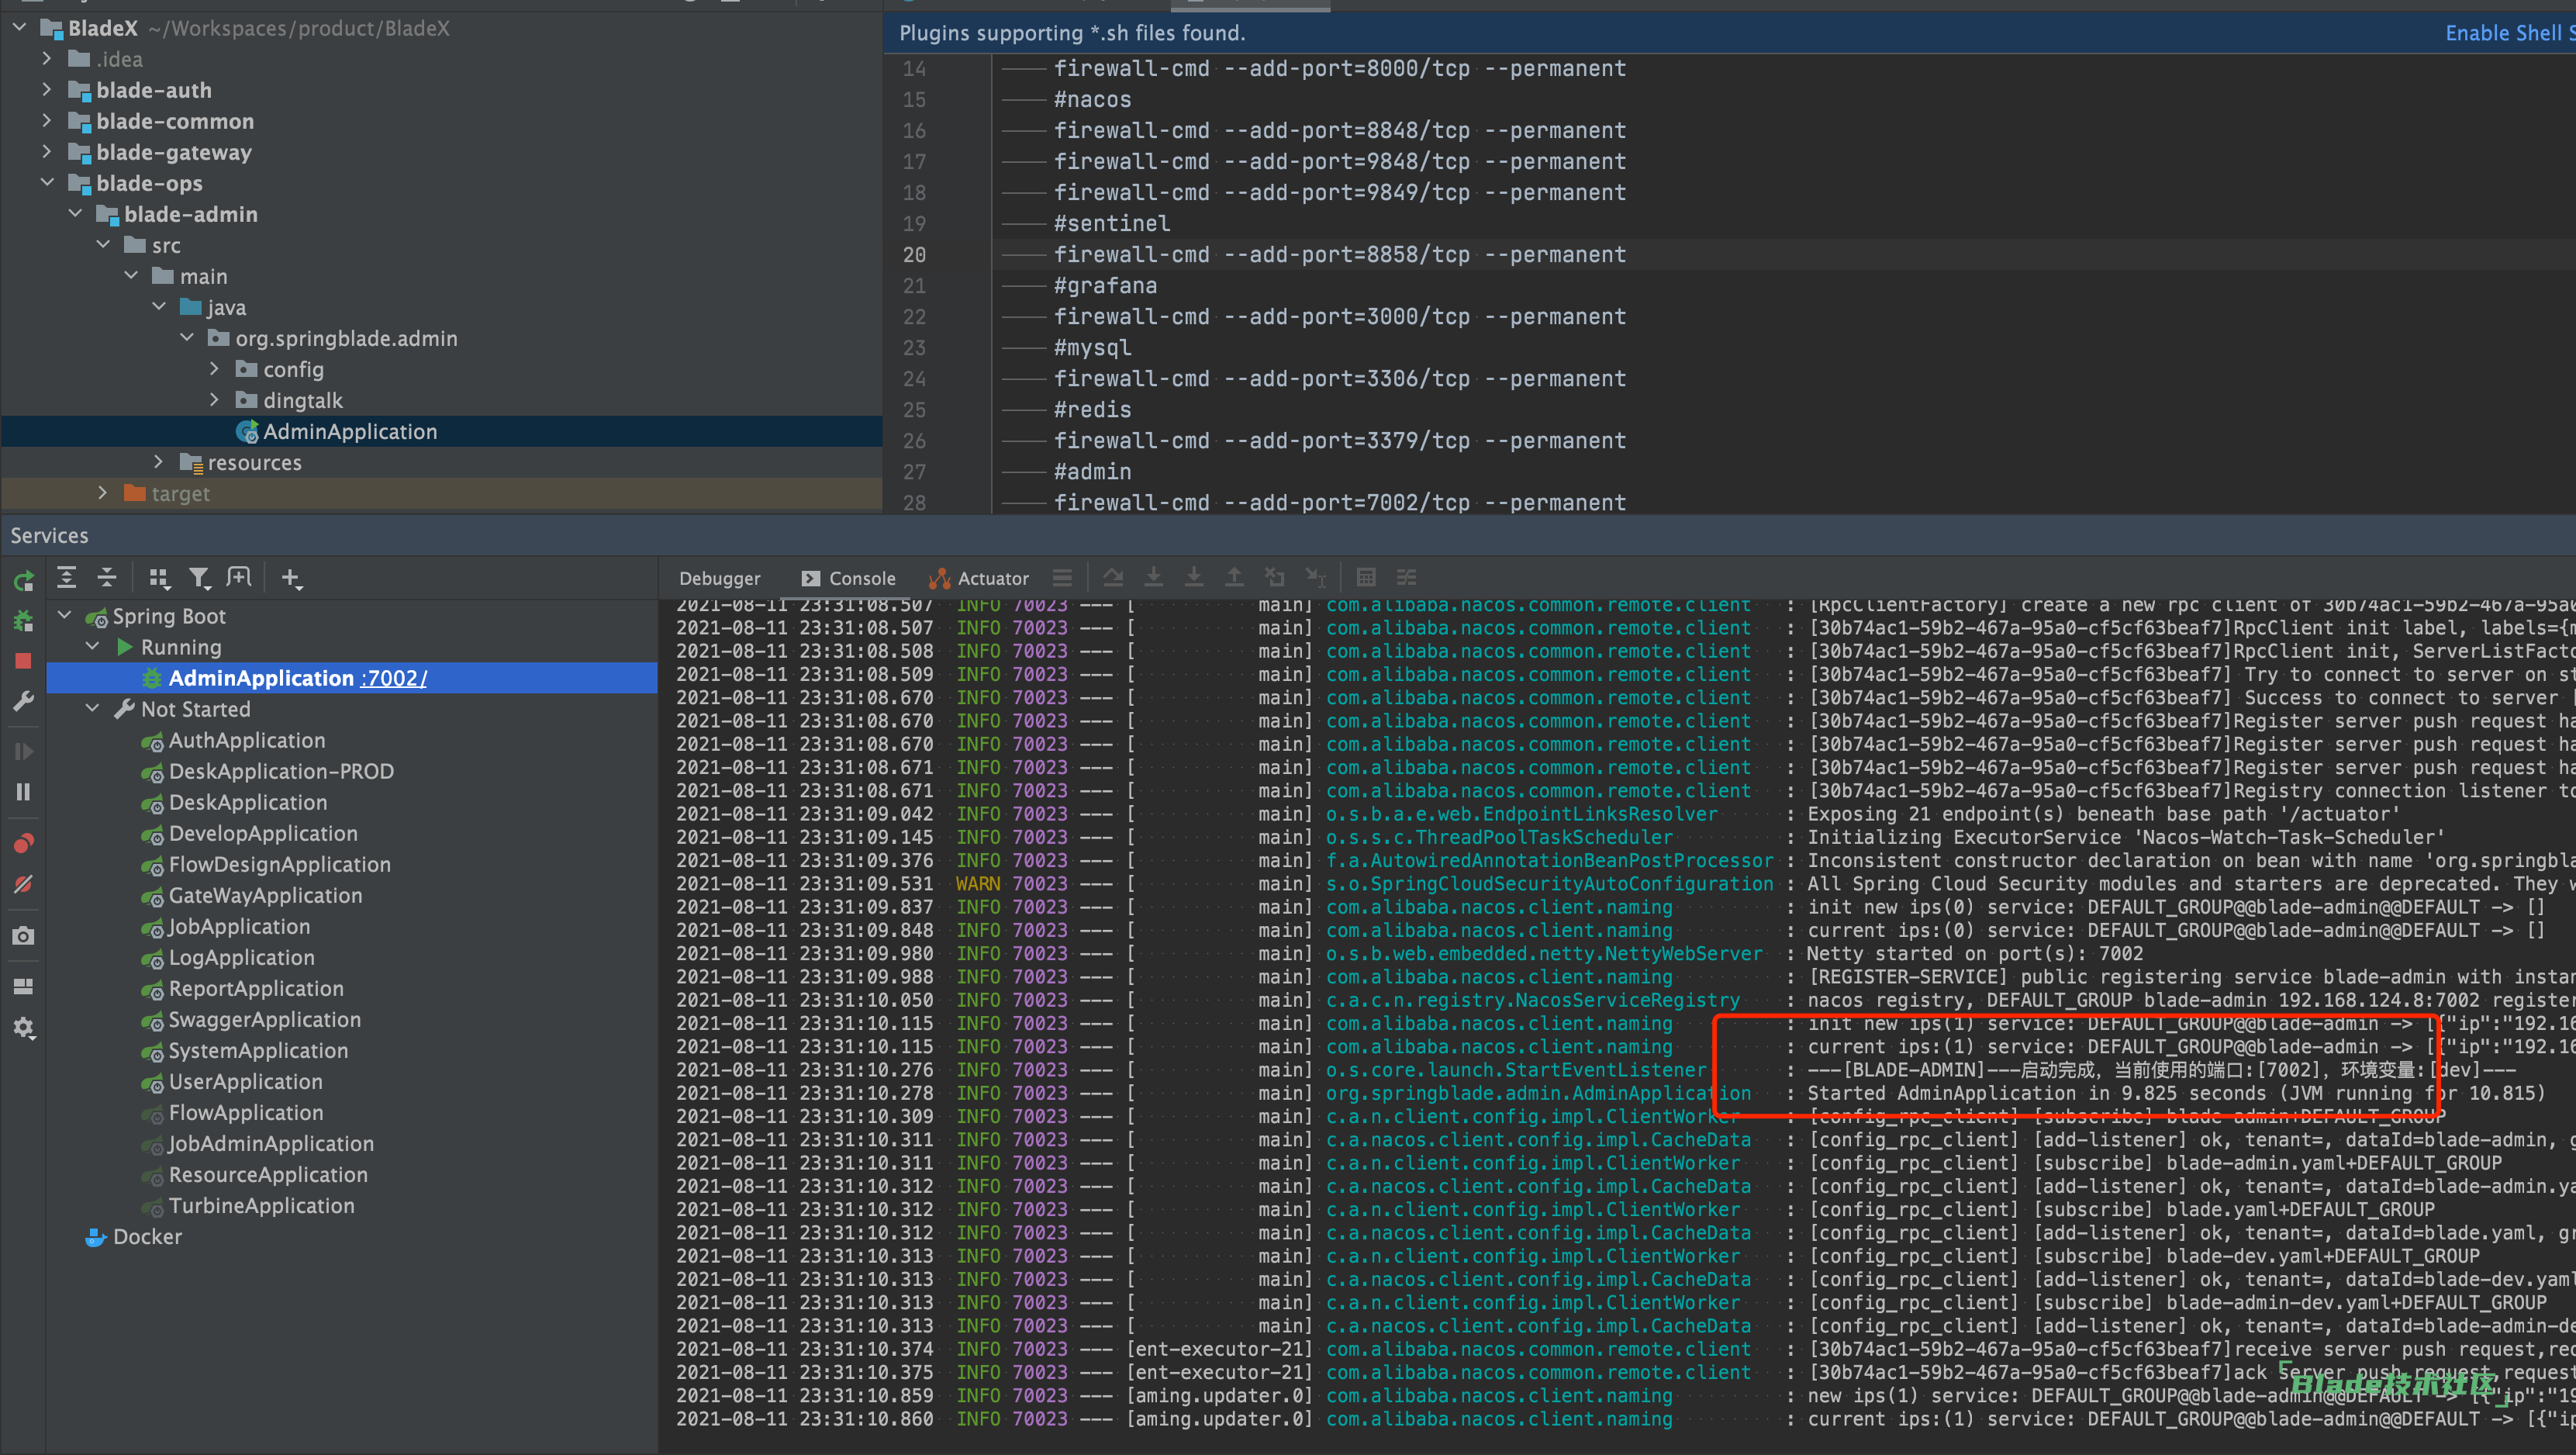Image resolution: width=2576 pixels, height=1455 pixels.
Task: Open the Group By dropdown icon in Services
Action: (158, 578)
